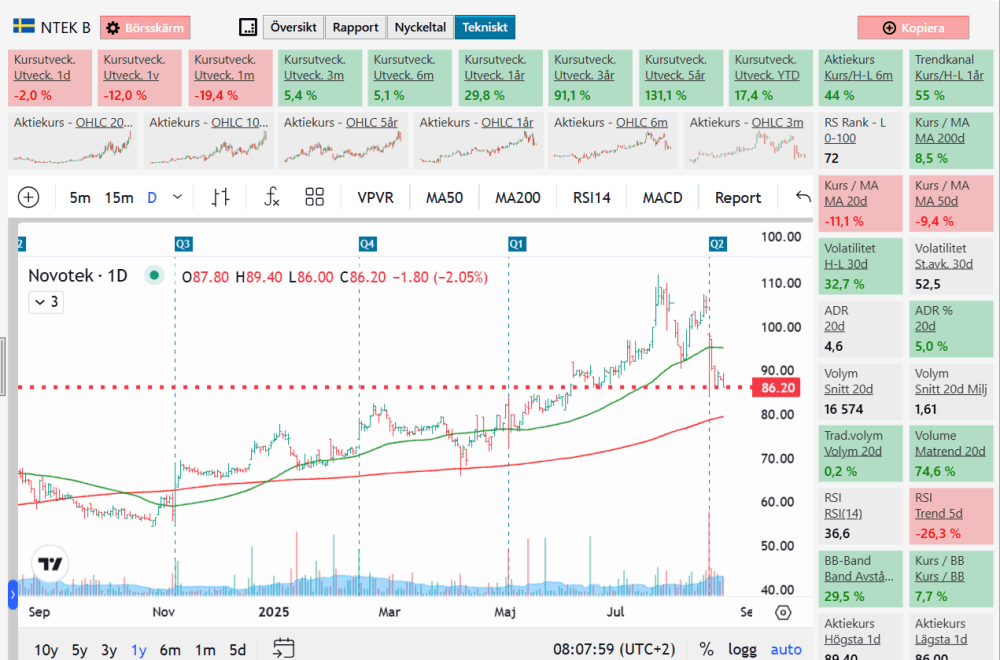This screenshot has width=1000, height=660.
Task: Switch to the Översikt tab
Action: click(293, 27)
